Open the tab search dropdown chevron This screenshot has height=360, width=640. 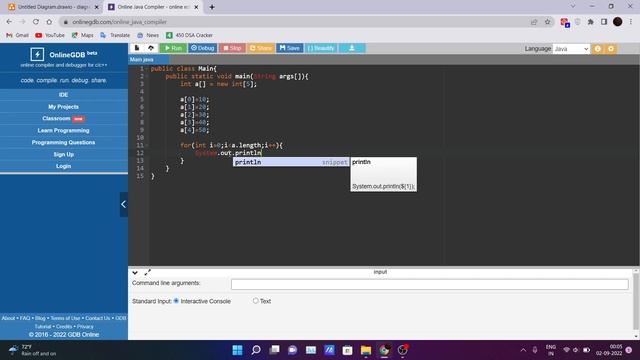pyautogui.click(x=573, y=6)
